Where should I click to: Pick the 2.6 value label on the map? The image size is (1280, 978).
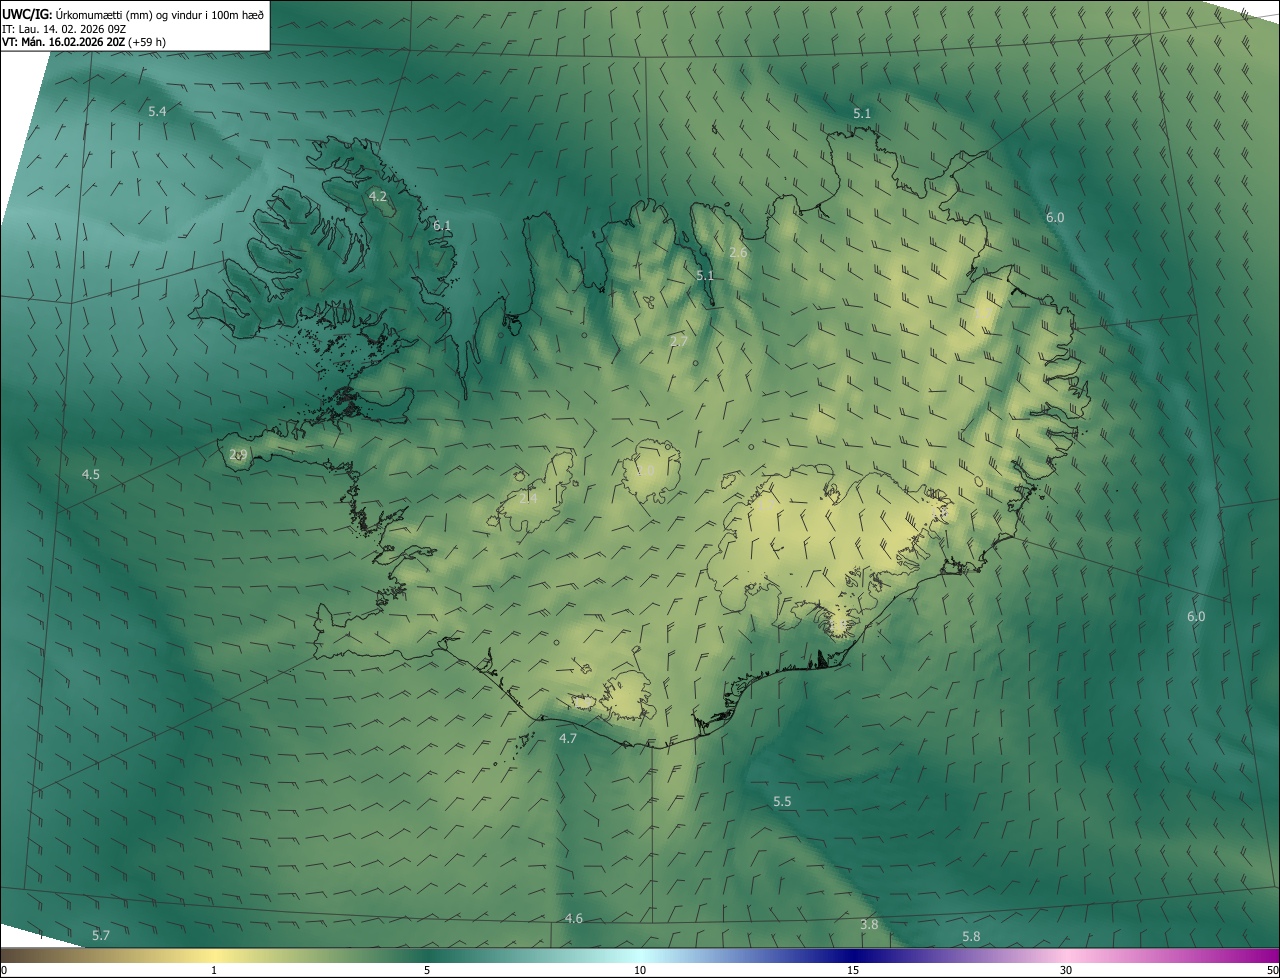[x=738, y=252]
